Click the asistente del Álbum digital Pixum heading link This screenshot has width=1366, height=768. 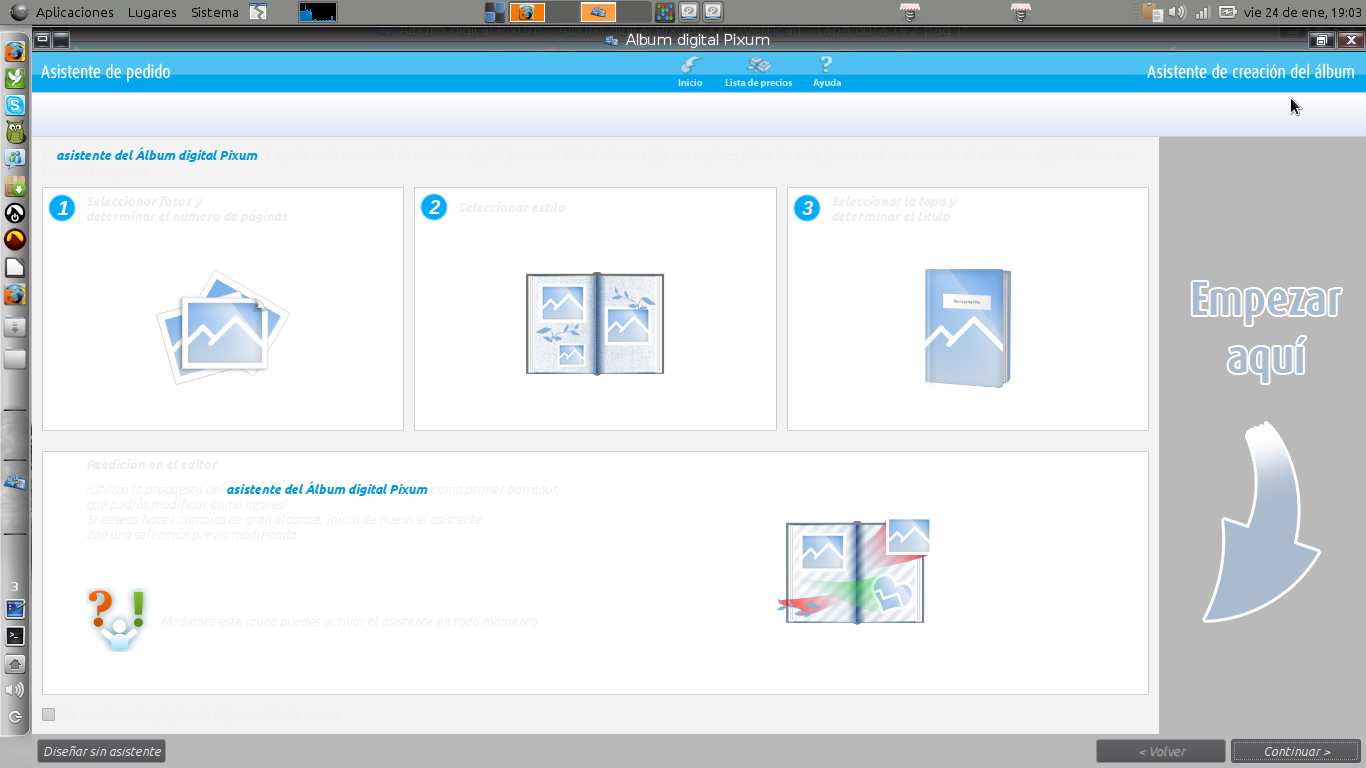(x=157, y=156)
